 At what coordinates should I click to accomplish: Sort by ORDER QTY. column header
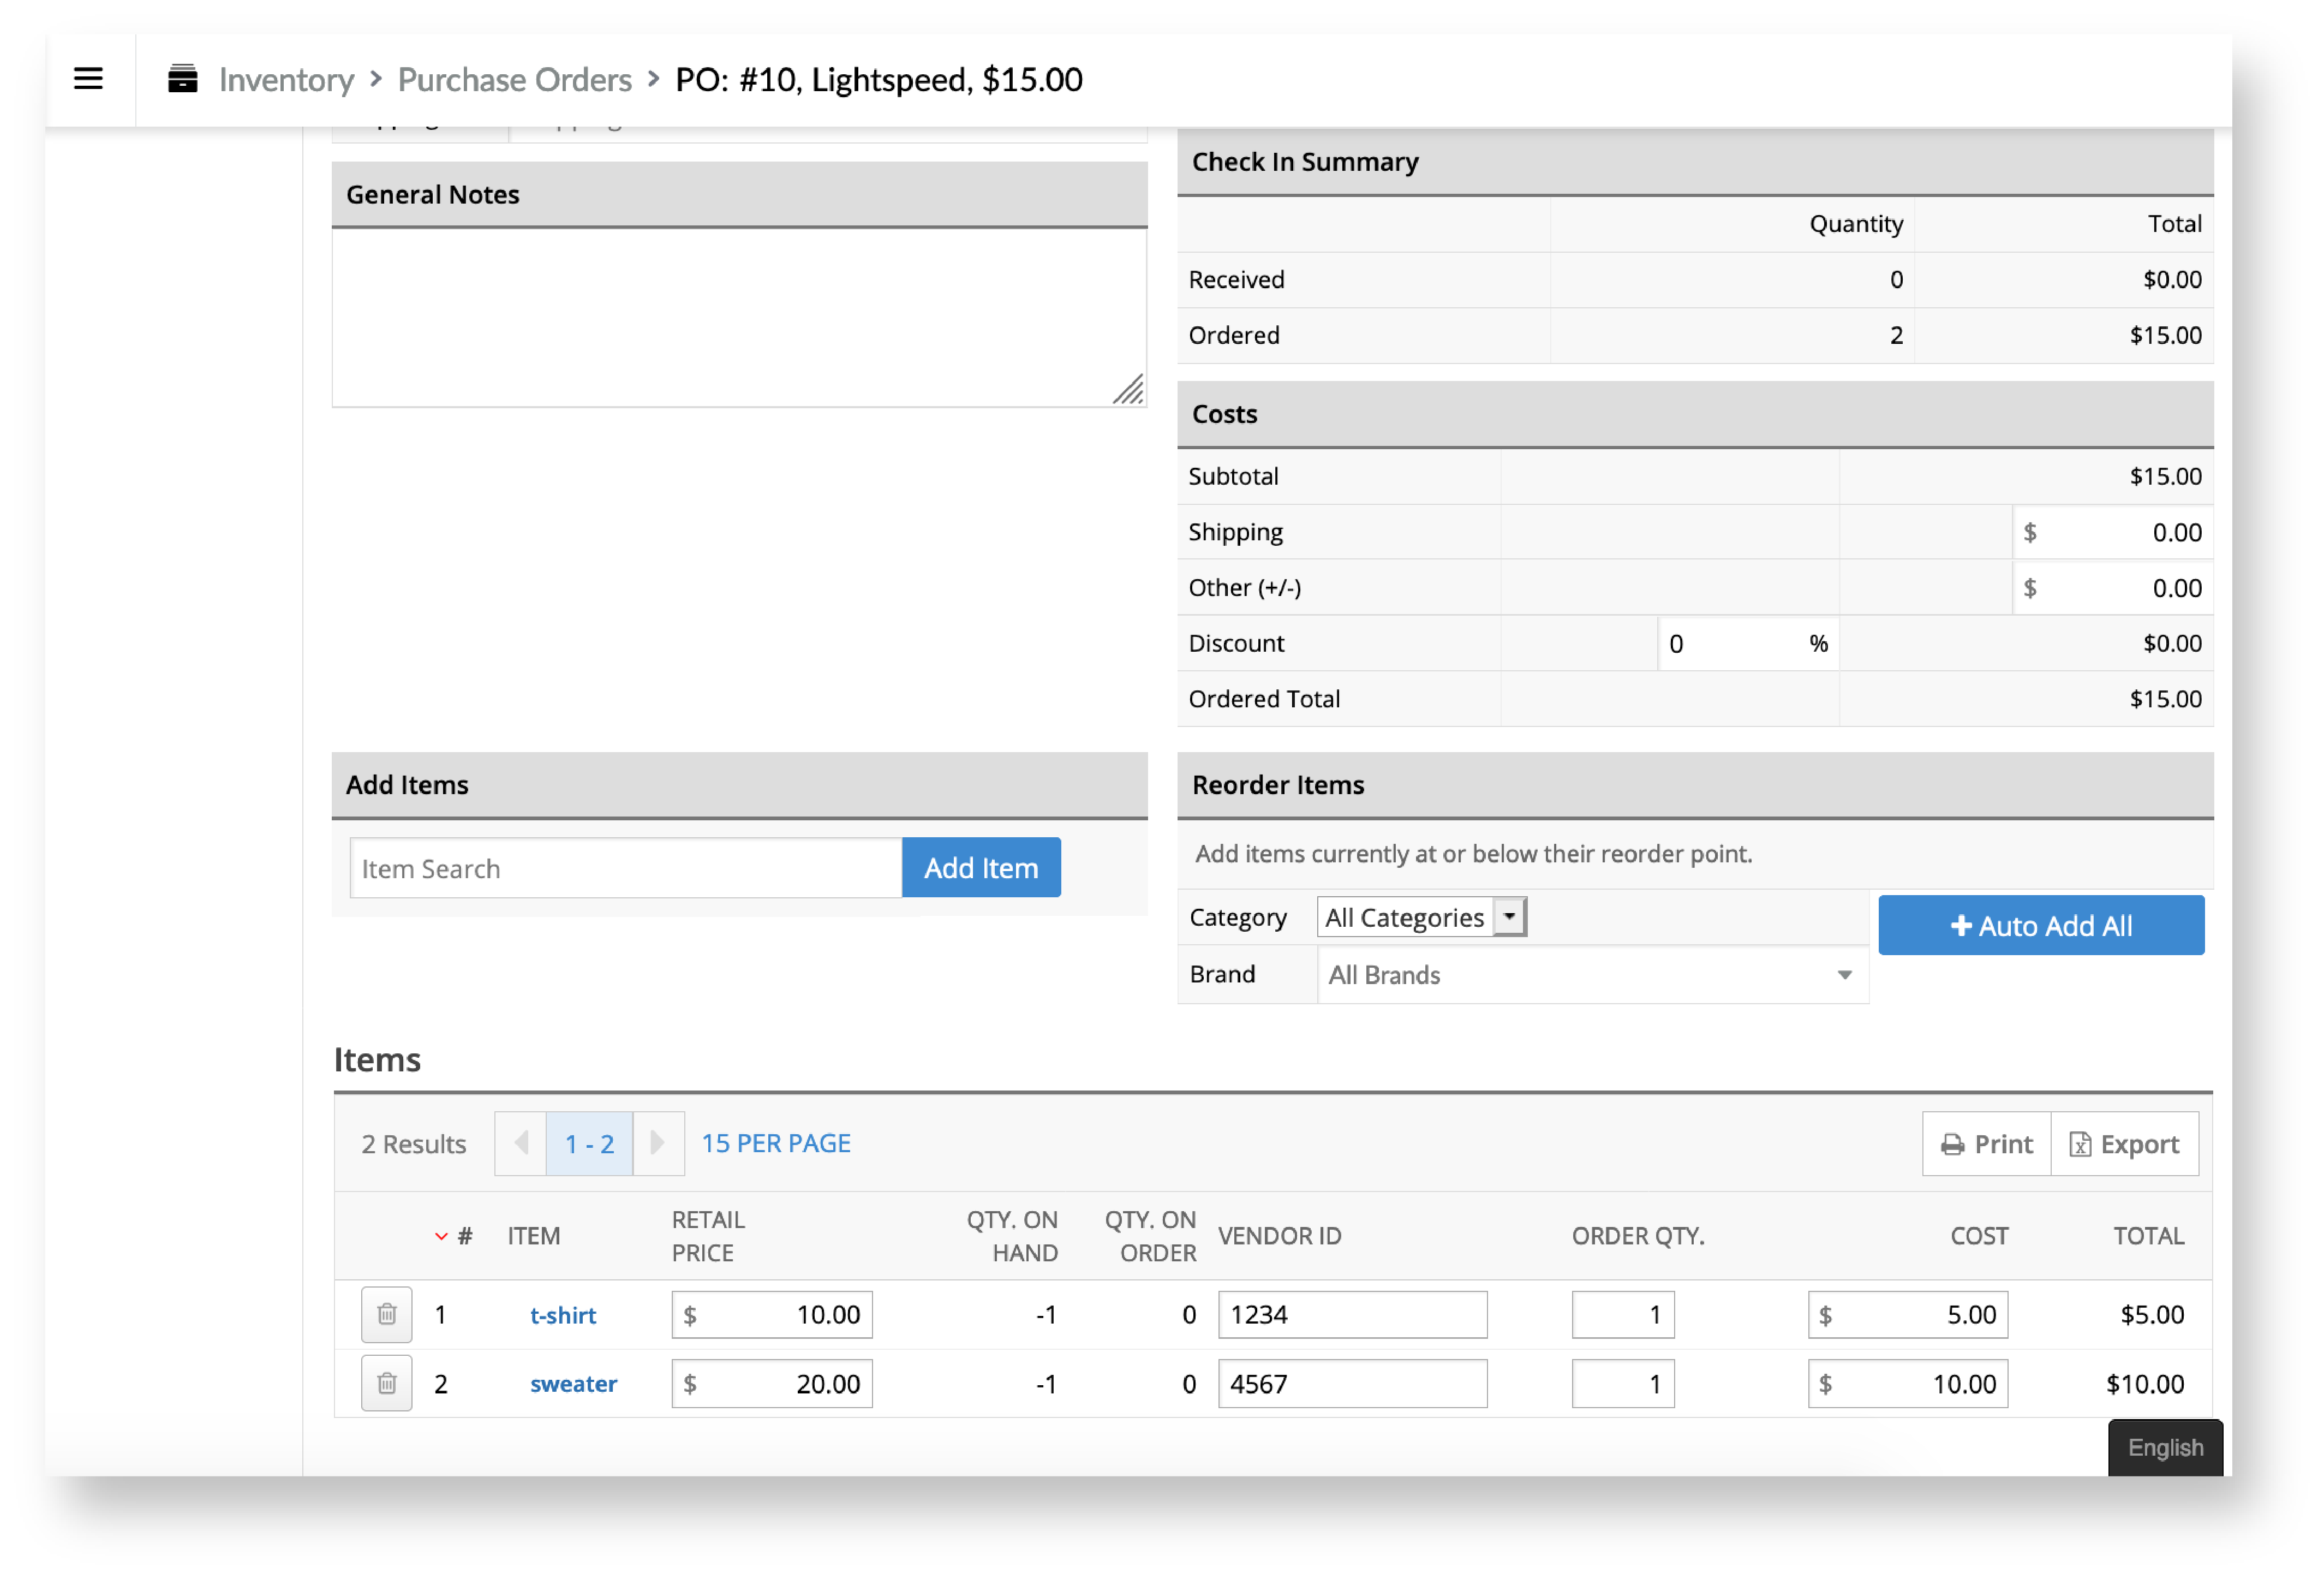(1638, 1236)
